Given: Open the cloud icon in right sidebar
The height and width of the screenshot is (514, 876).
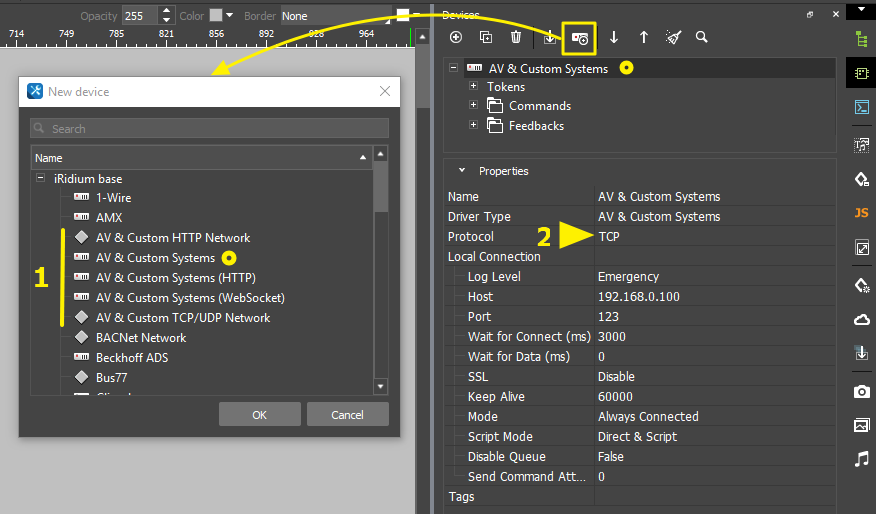Looking at the screenshot, I should click(x=861, y=319).
